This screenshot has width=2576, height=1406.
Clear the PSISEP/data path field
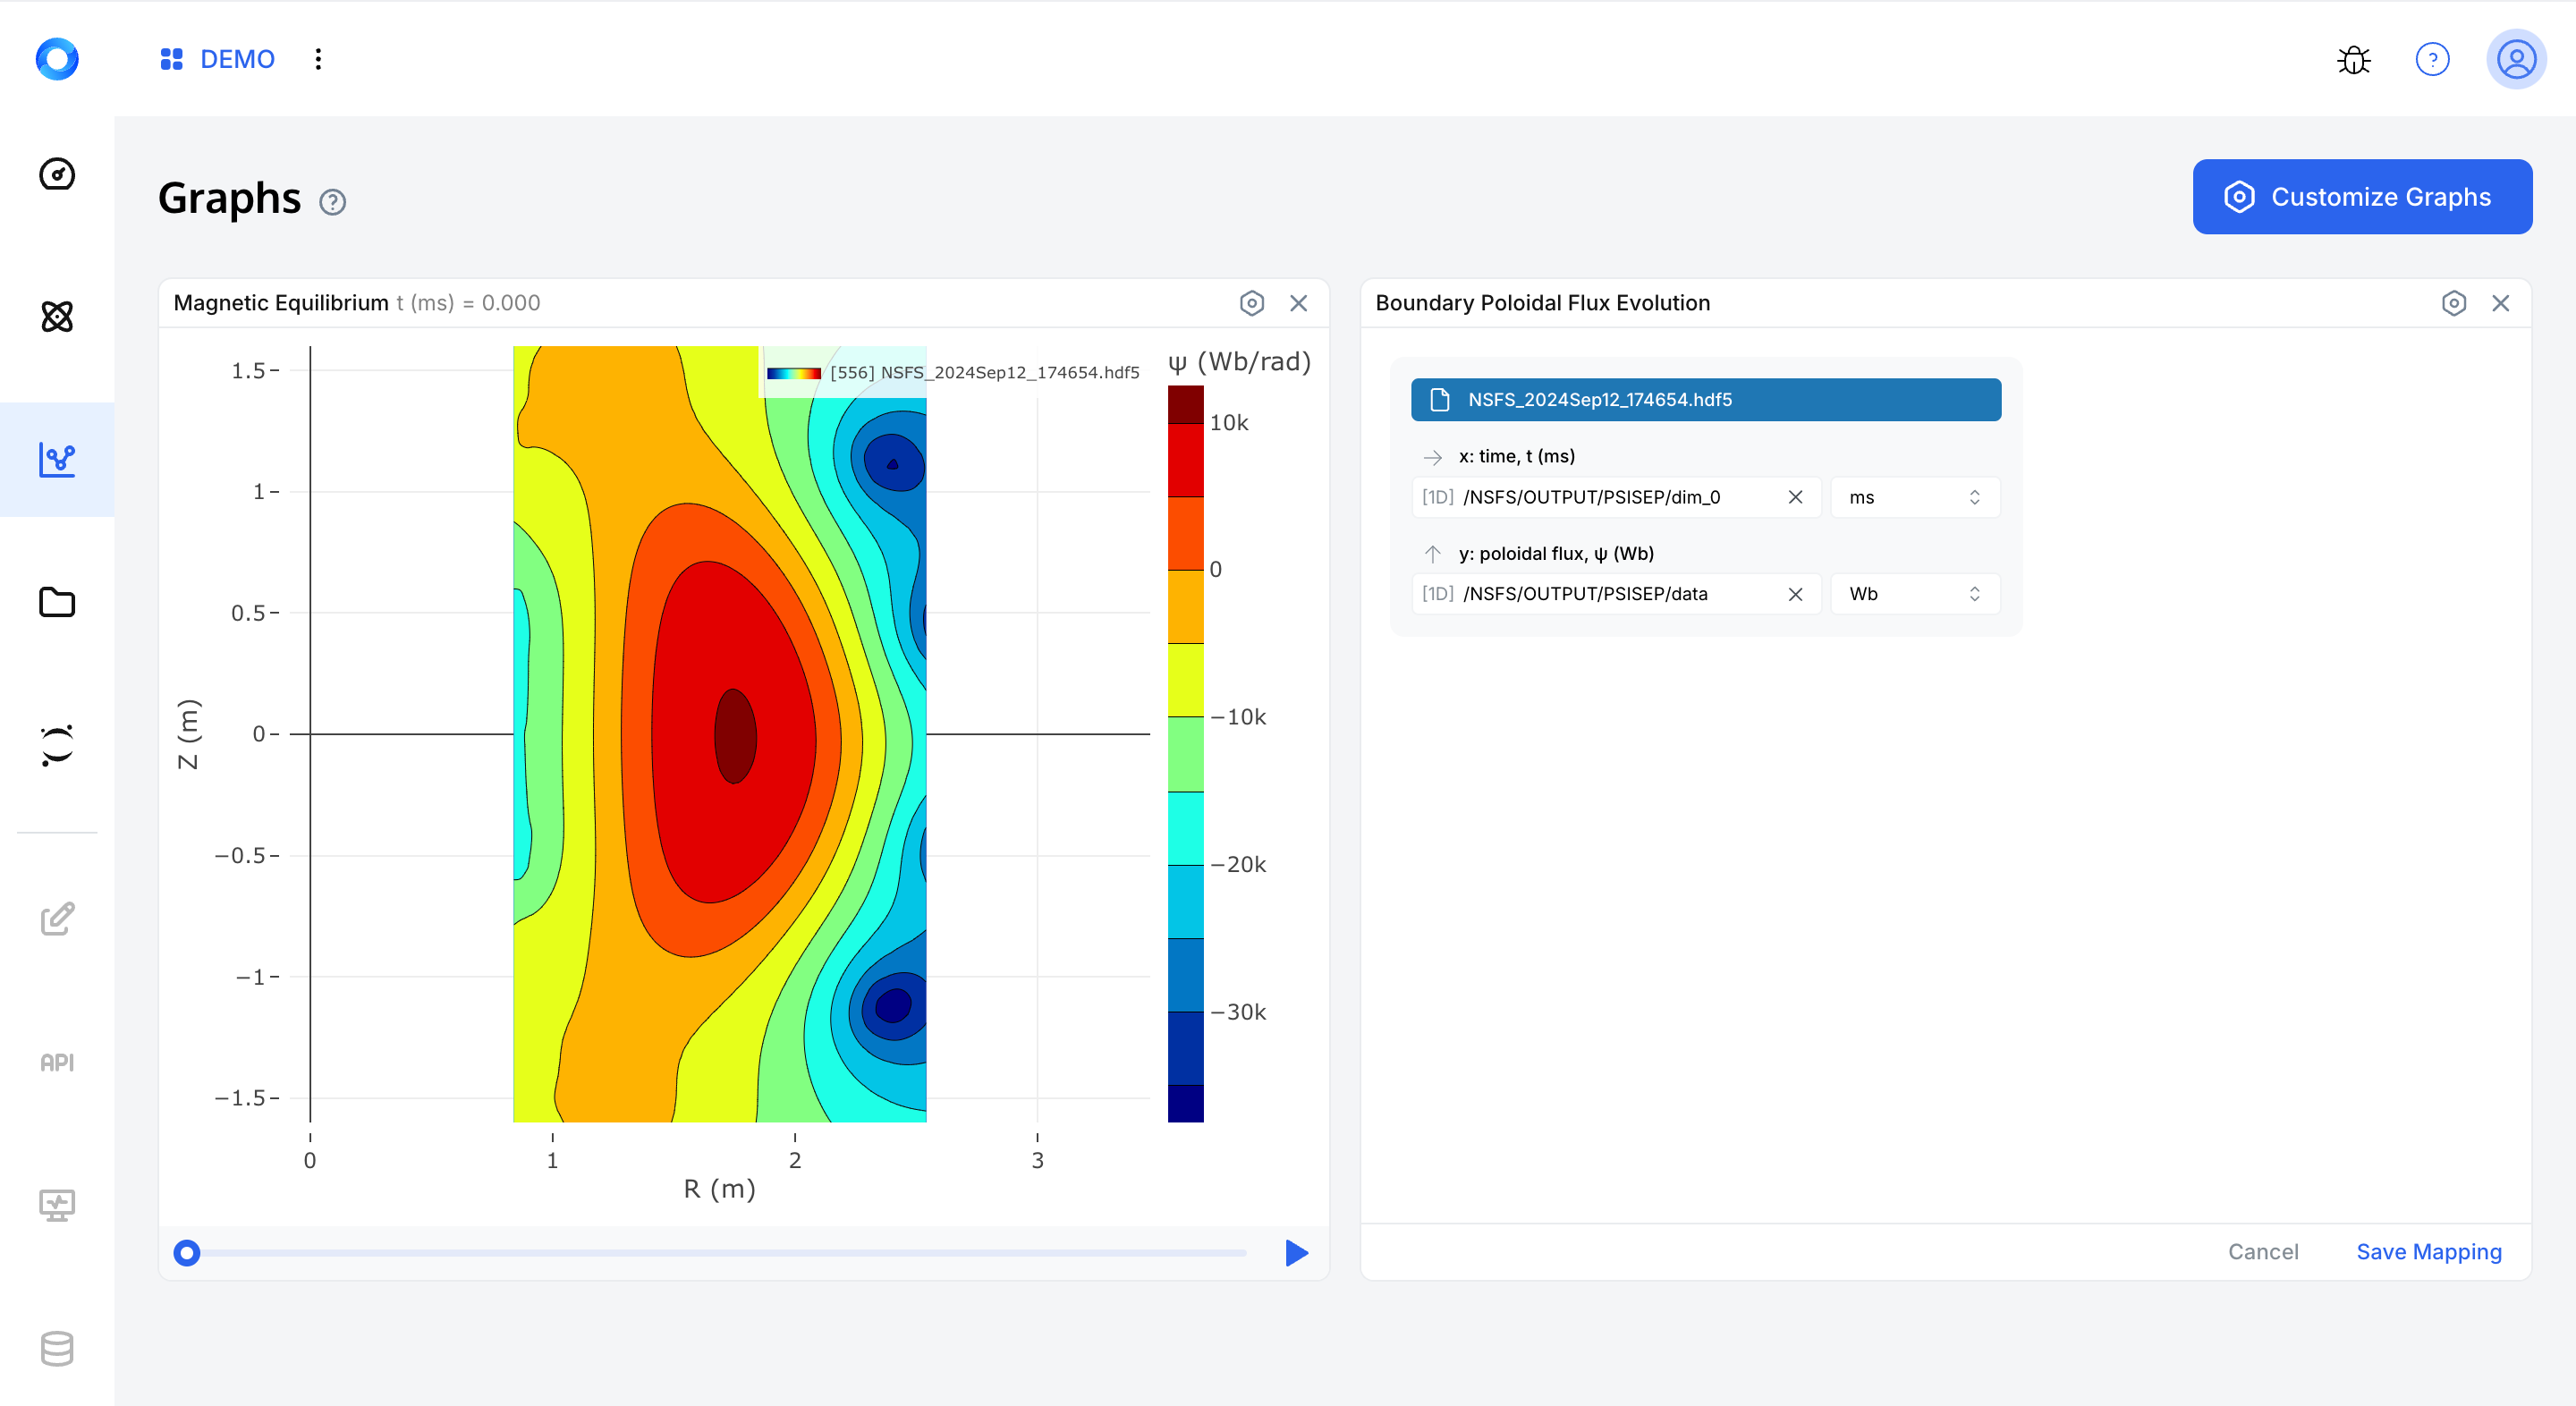[1795, 594]
